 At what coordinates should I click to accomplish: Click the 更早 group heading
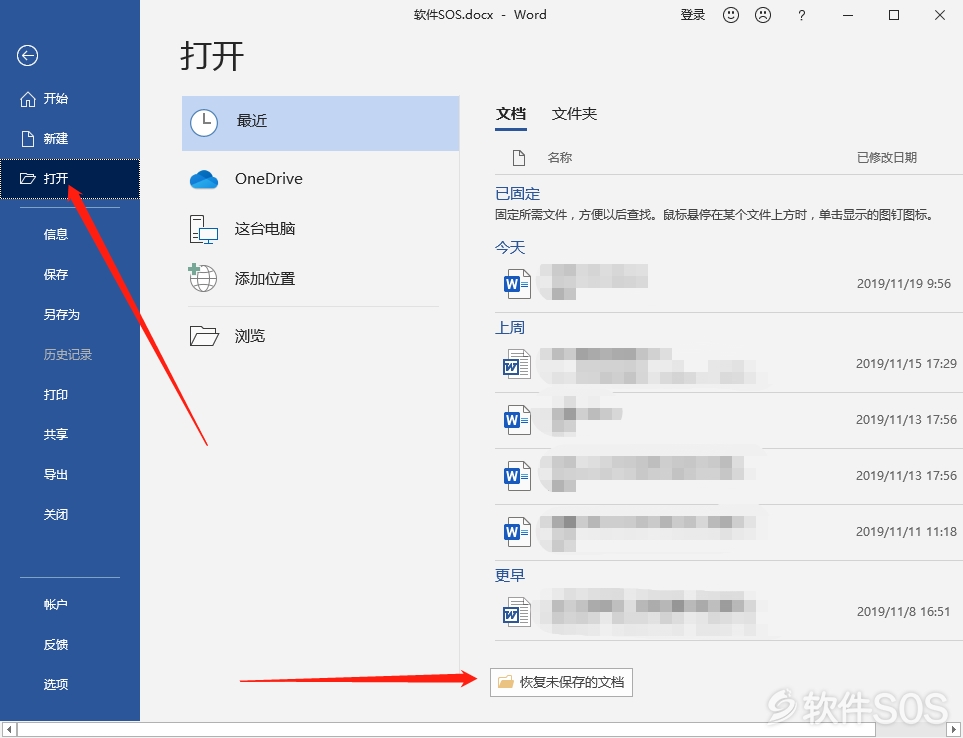510,575
